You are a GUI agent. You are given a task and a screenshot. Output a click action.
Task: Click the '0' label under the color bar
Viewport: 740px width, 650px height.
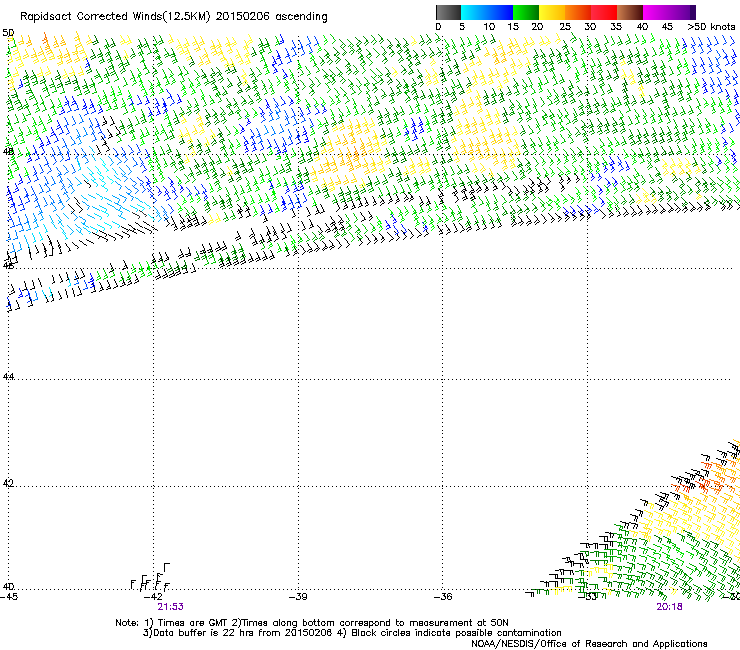[x=438, y=27]
